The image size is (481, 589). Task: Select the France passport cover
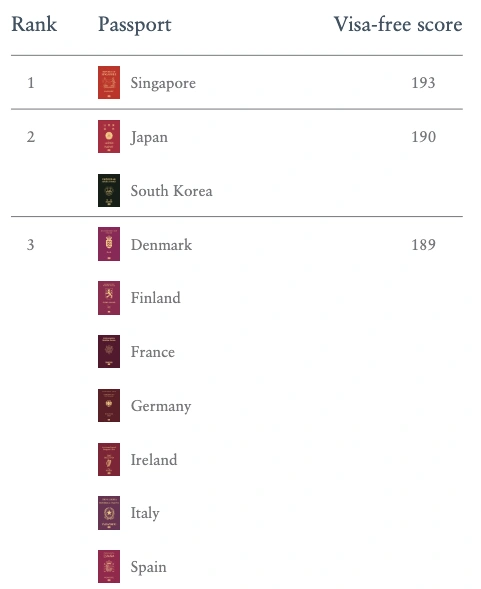109,352
